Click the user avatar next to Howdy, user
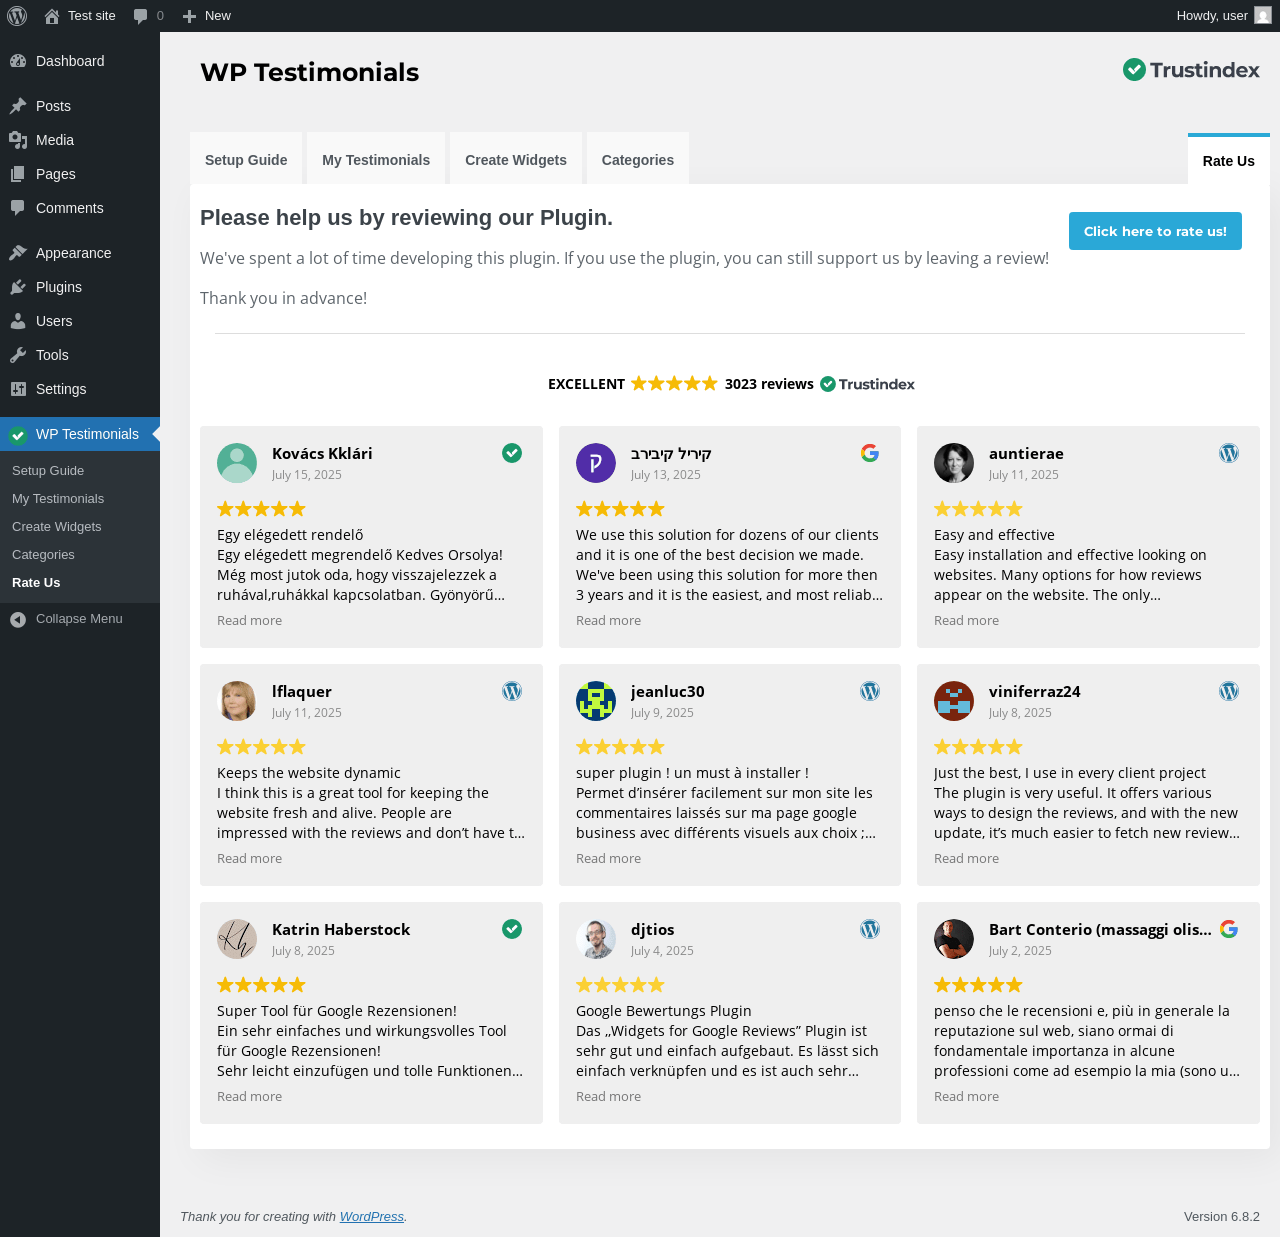Viewport: 1280px width, 1237px height. [1263, 16]
